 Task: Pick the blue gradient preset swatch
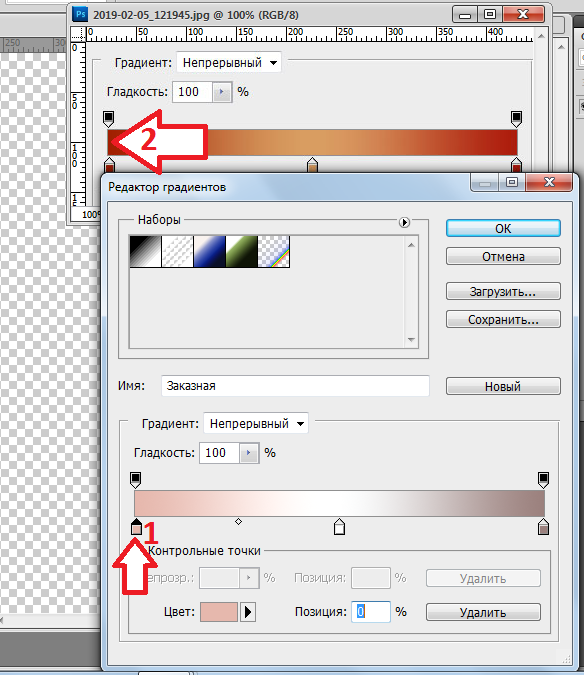[210, 251]
